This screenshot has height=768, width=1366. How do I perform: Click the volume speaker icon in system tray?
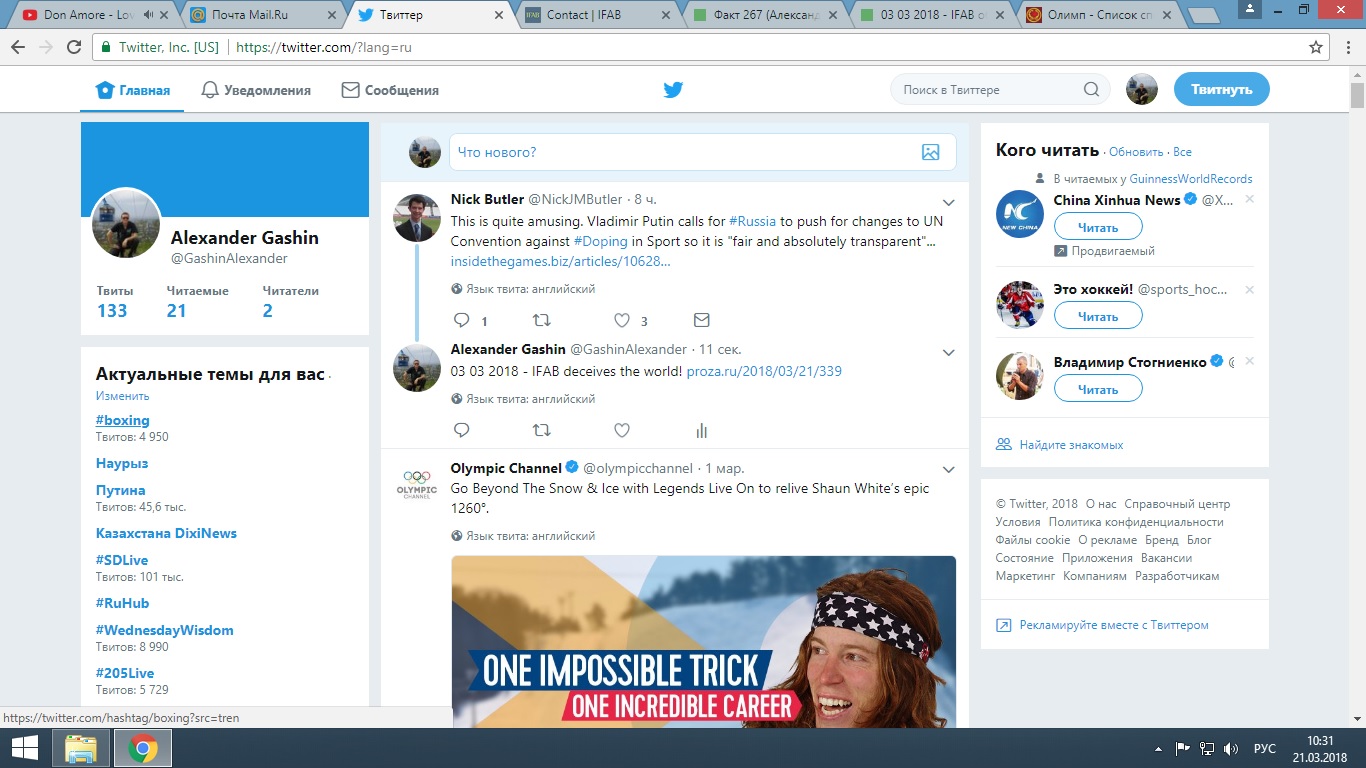click(1231, 748)
